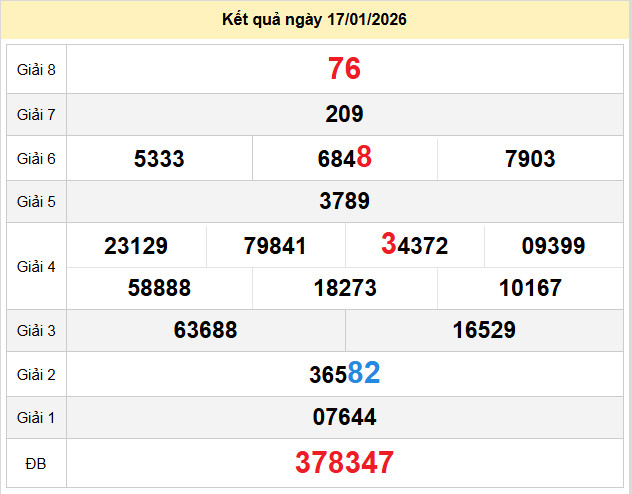632x494 pixels.
Task: Select the Giải 6 number 5333
Action: 159,158
